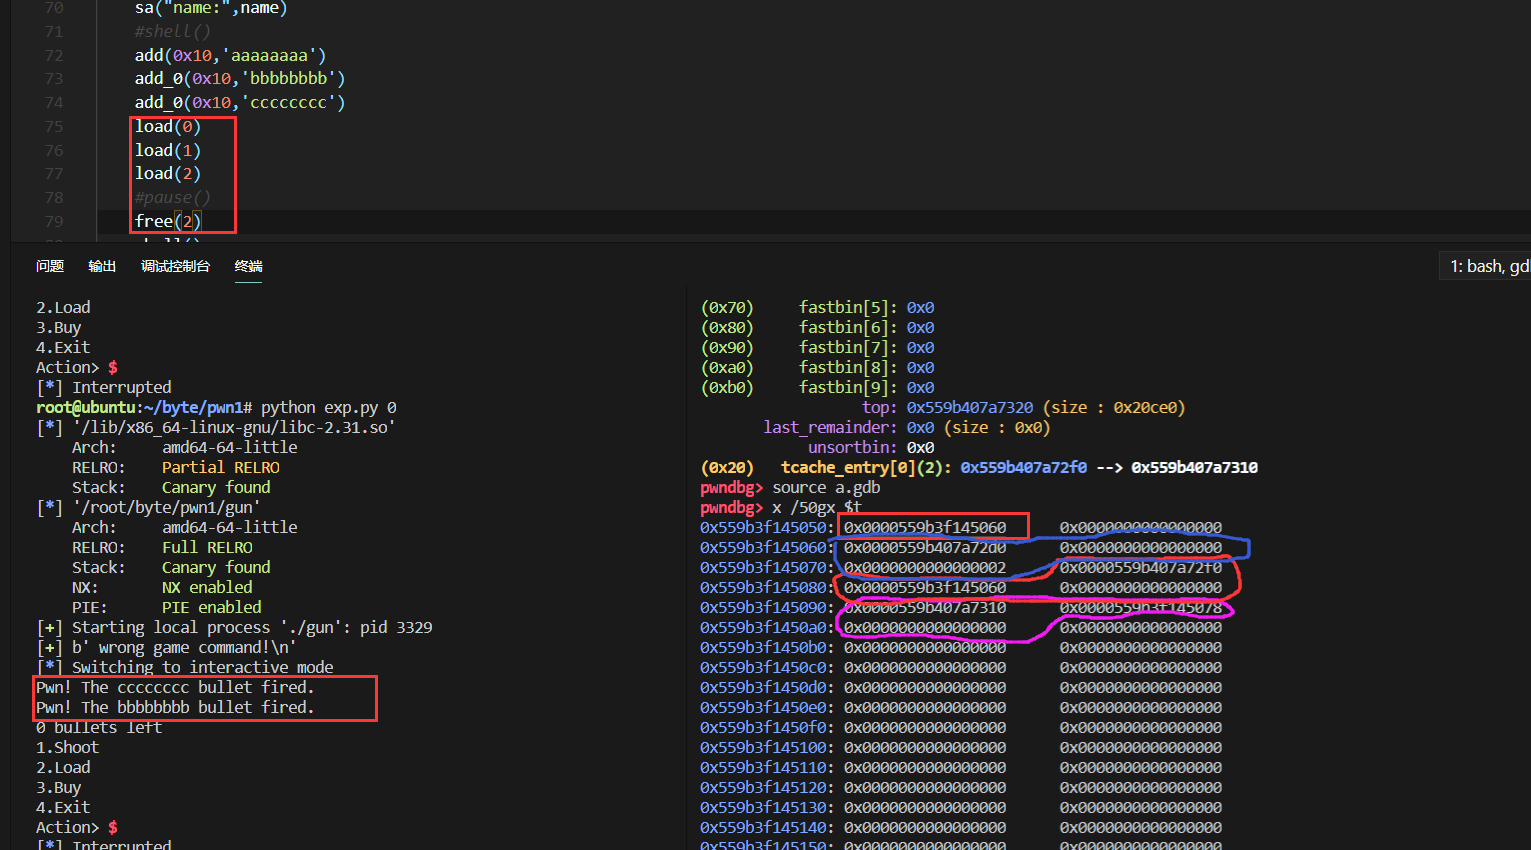Click the 'The cccccccc bullet fired.' output line

(x=175, y=687)
